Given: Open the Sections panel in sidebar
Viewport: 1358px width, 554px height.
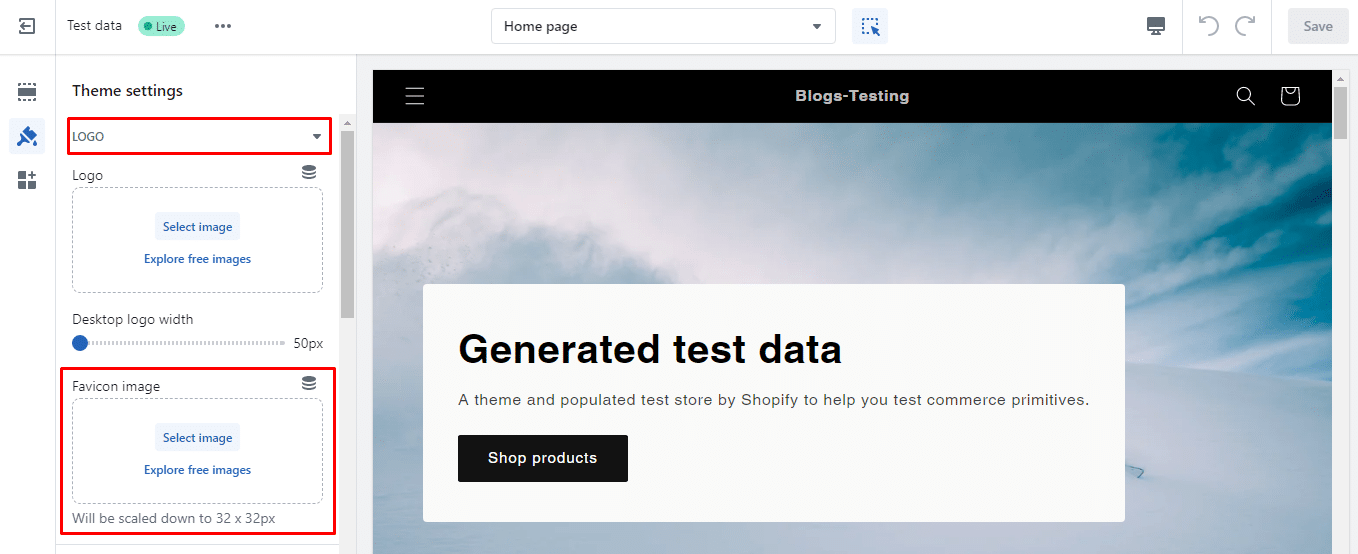Looking at the screenshot, I should click(x=27, y=92).
